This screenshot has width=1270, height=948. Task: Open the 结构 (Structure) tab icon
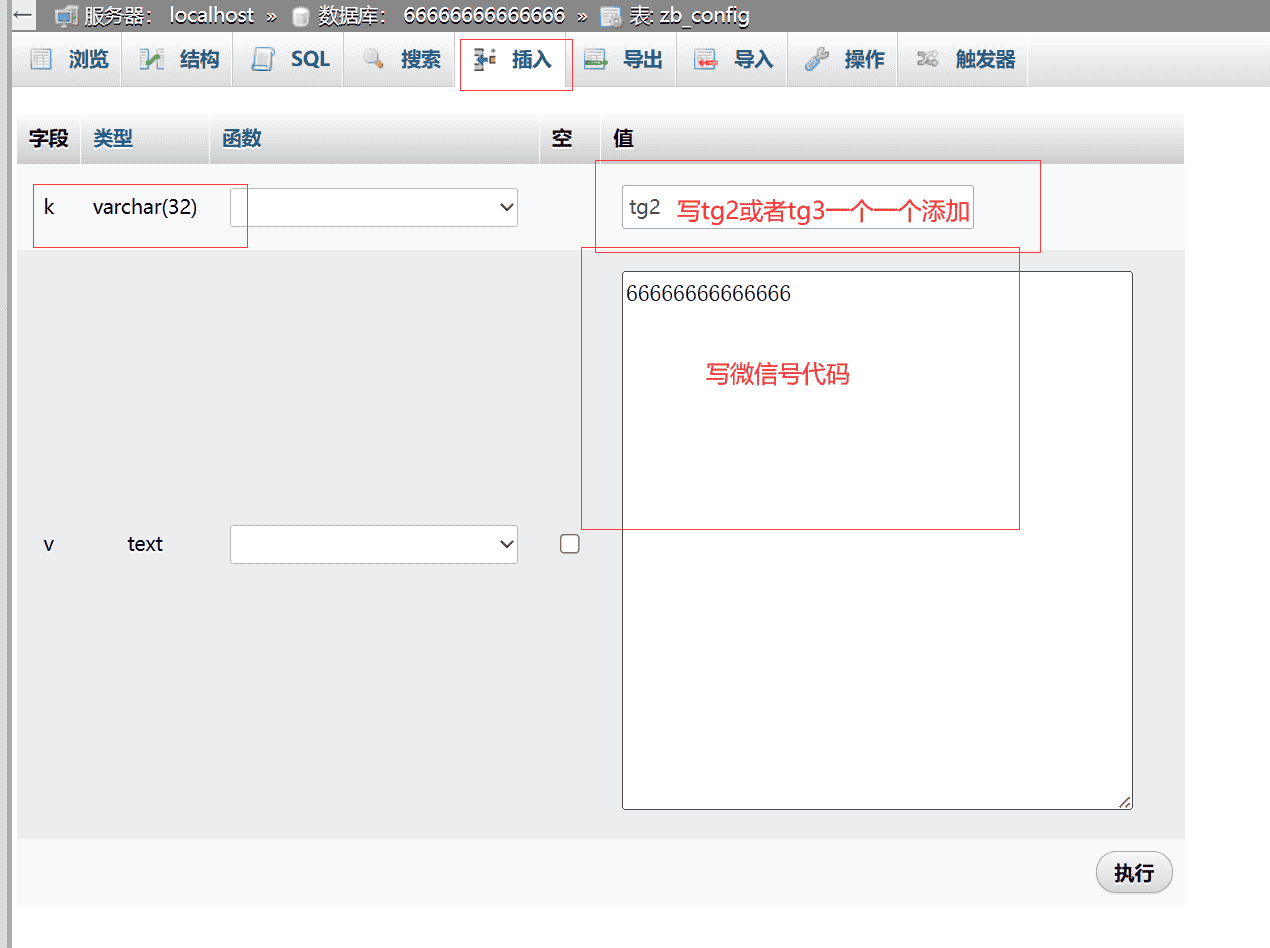pyautogui.click(x=150, y=58)
